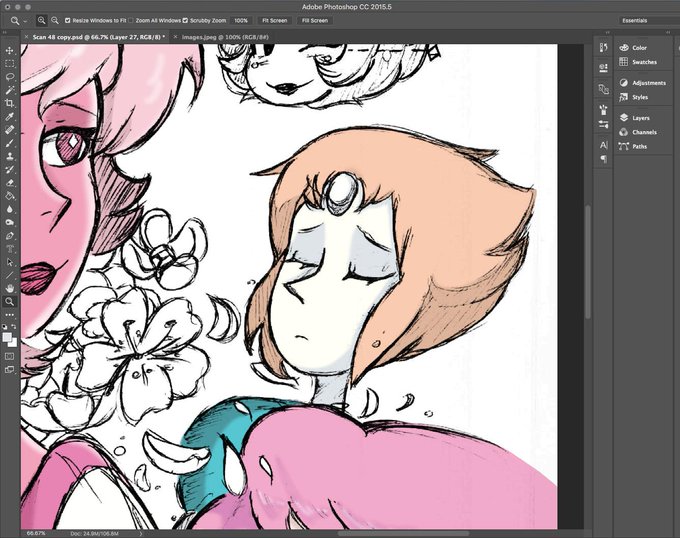
Task: Select the Type tool
Action: (x=10, y=249)
